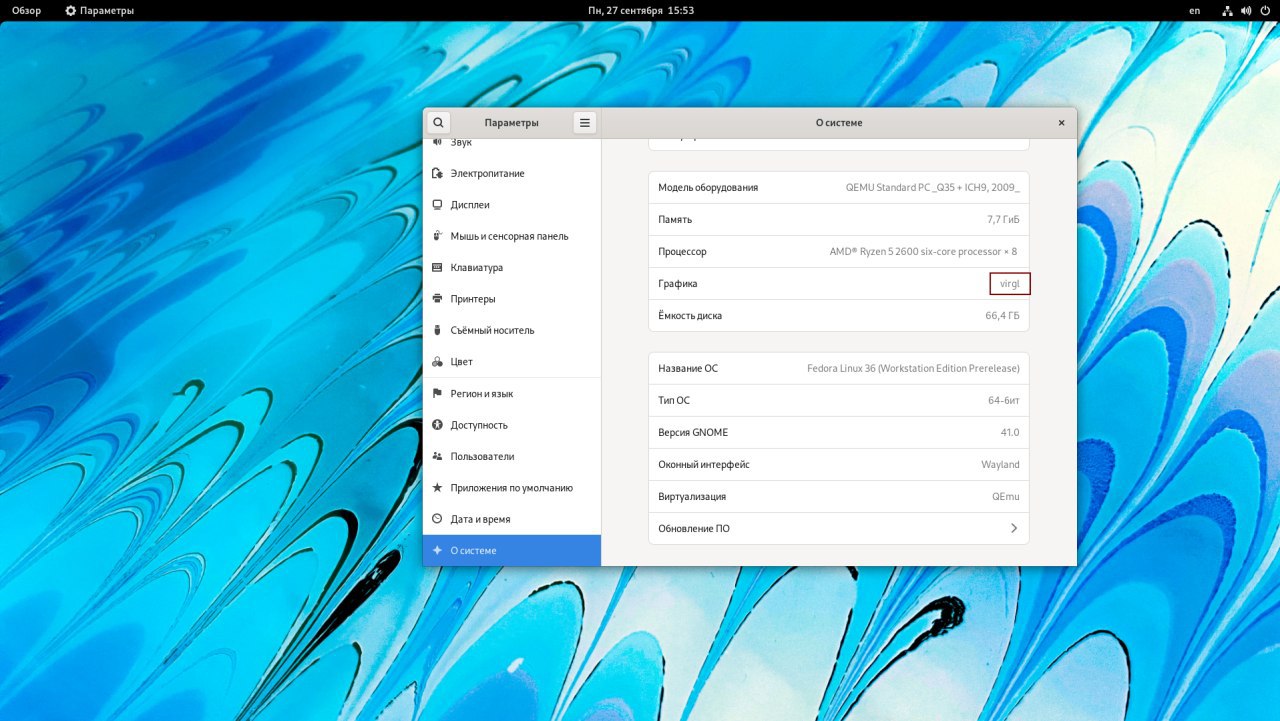Click the power icon next to Электропитание
The height and width of the screenshot is (721, 1280).
(x=437, y=173)
